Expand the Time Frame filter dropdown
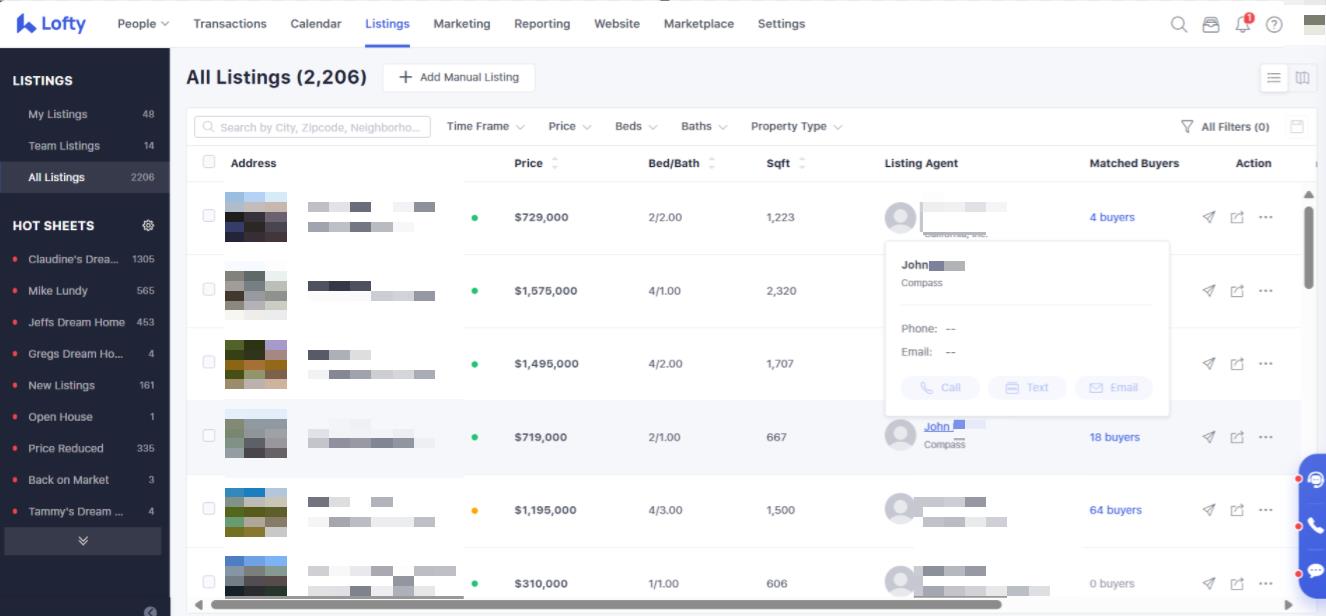 pos(485,127)
